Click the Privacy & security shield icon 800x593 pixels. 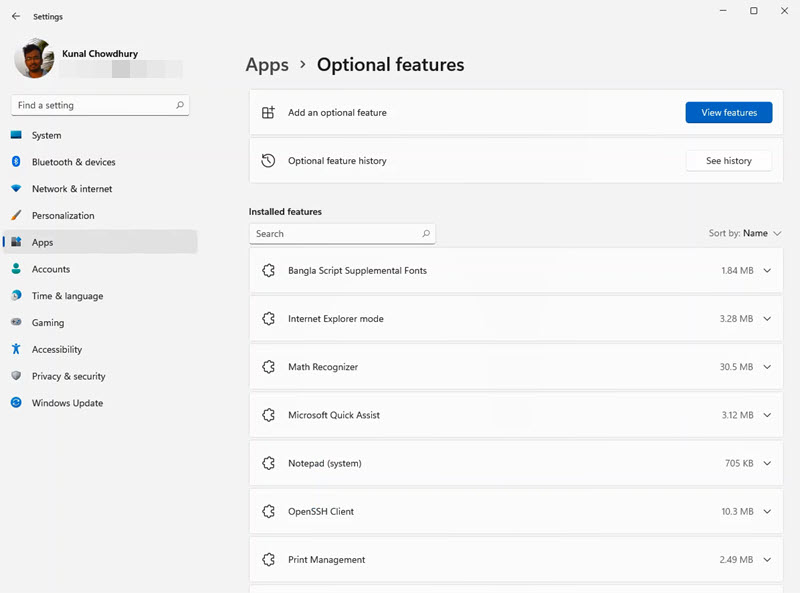point(16,376)
